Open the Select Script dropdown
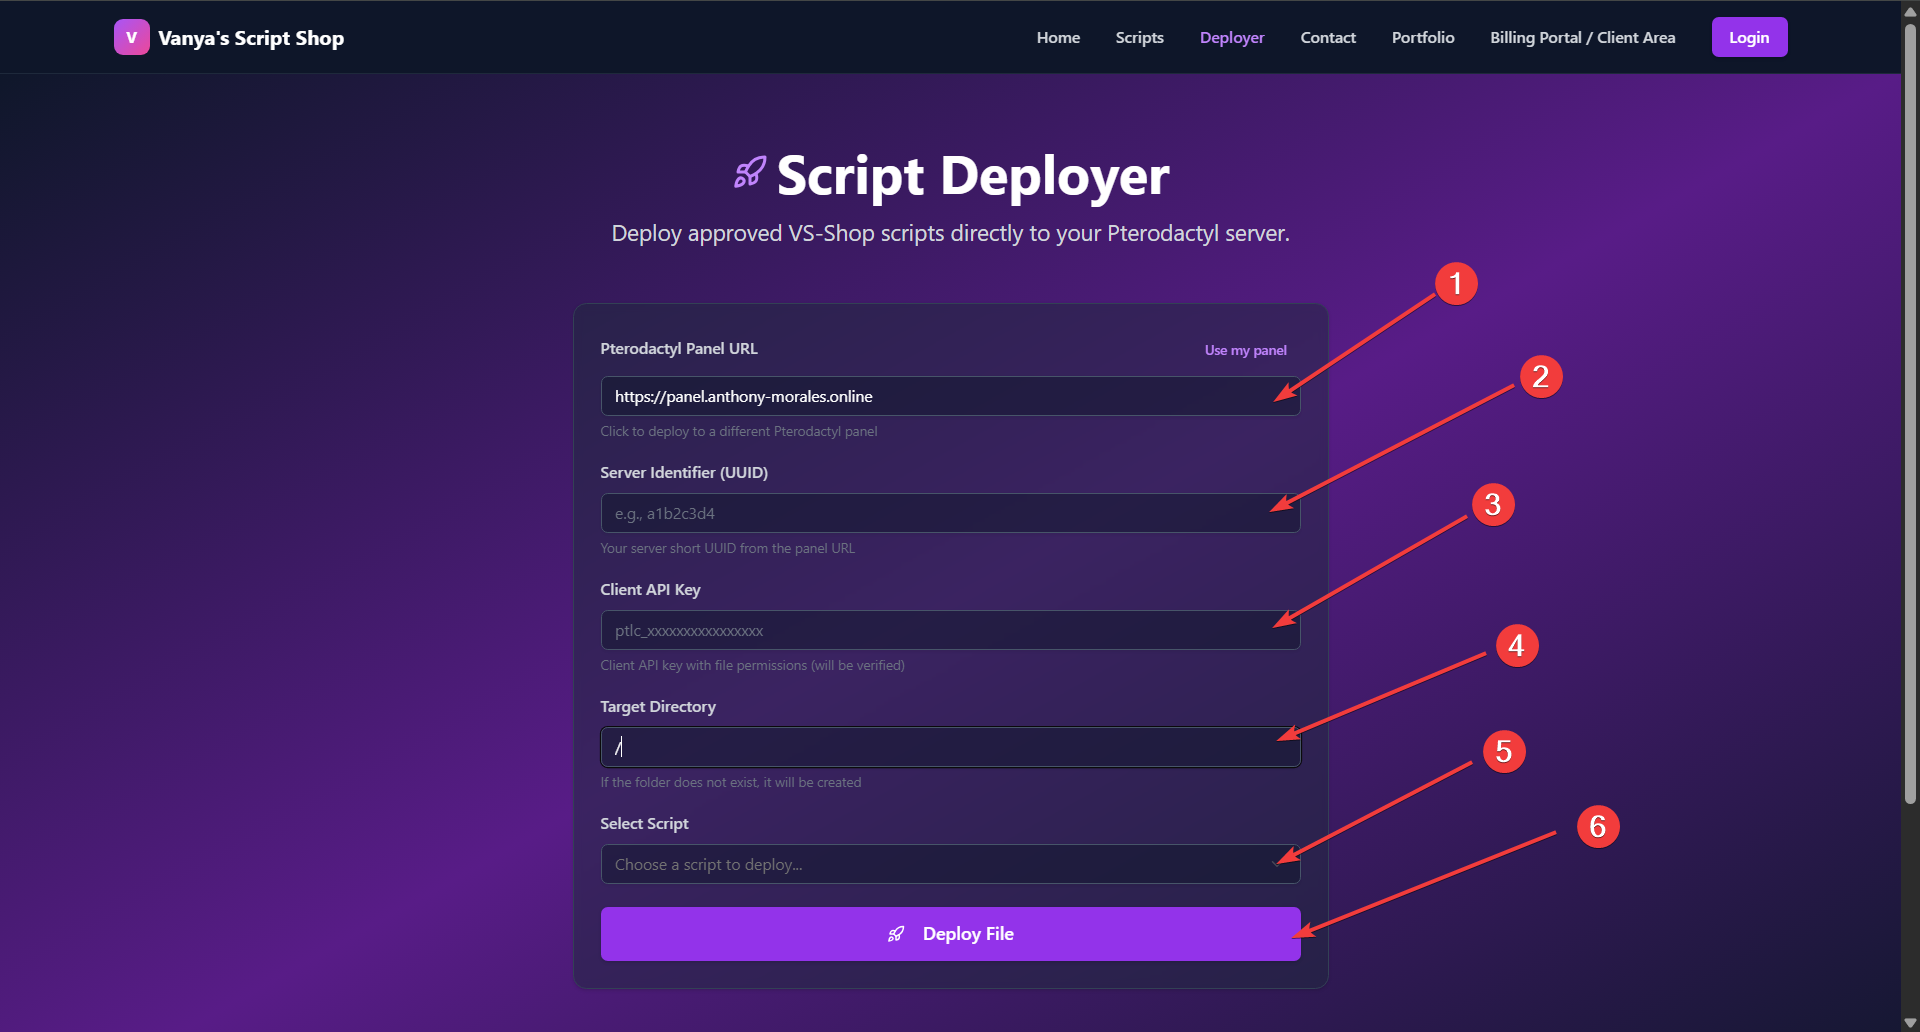Viewport: 1920px width, 1032px height. (949, 864)
